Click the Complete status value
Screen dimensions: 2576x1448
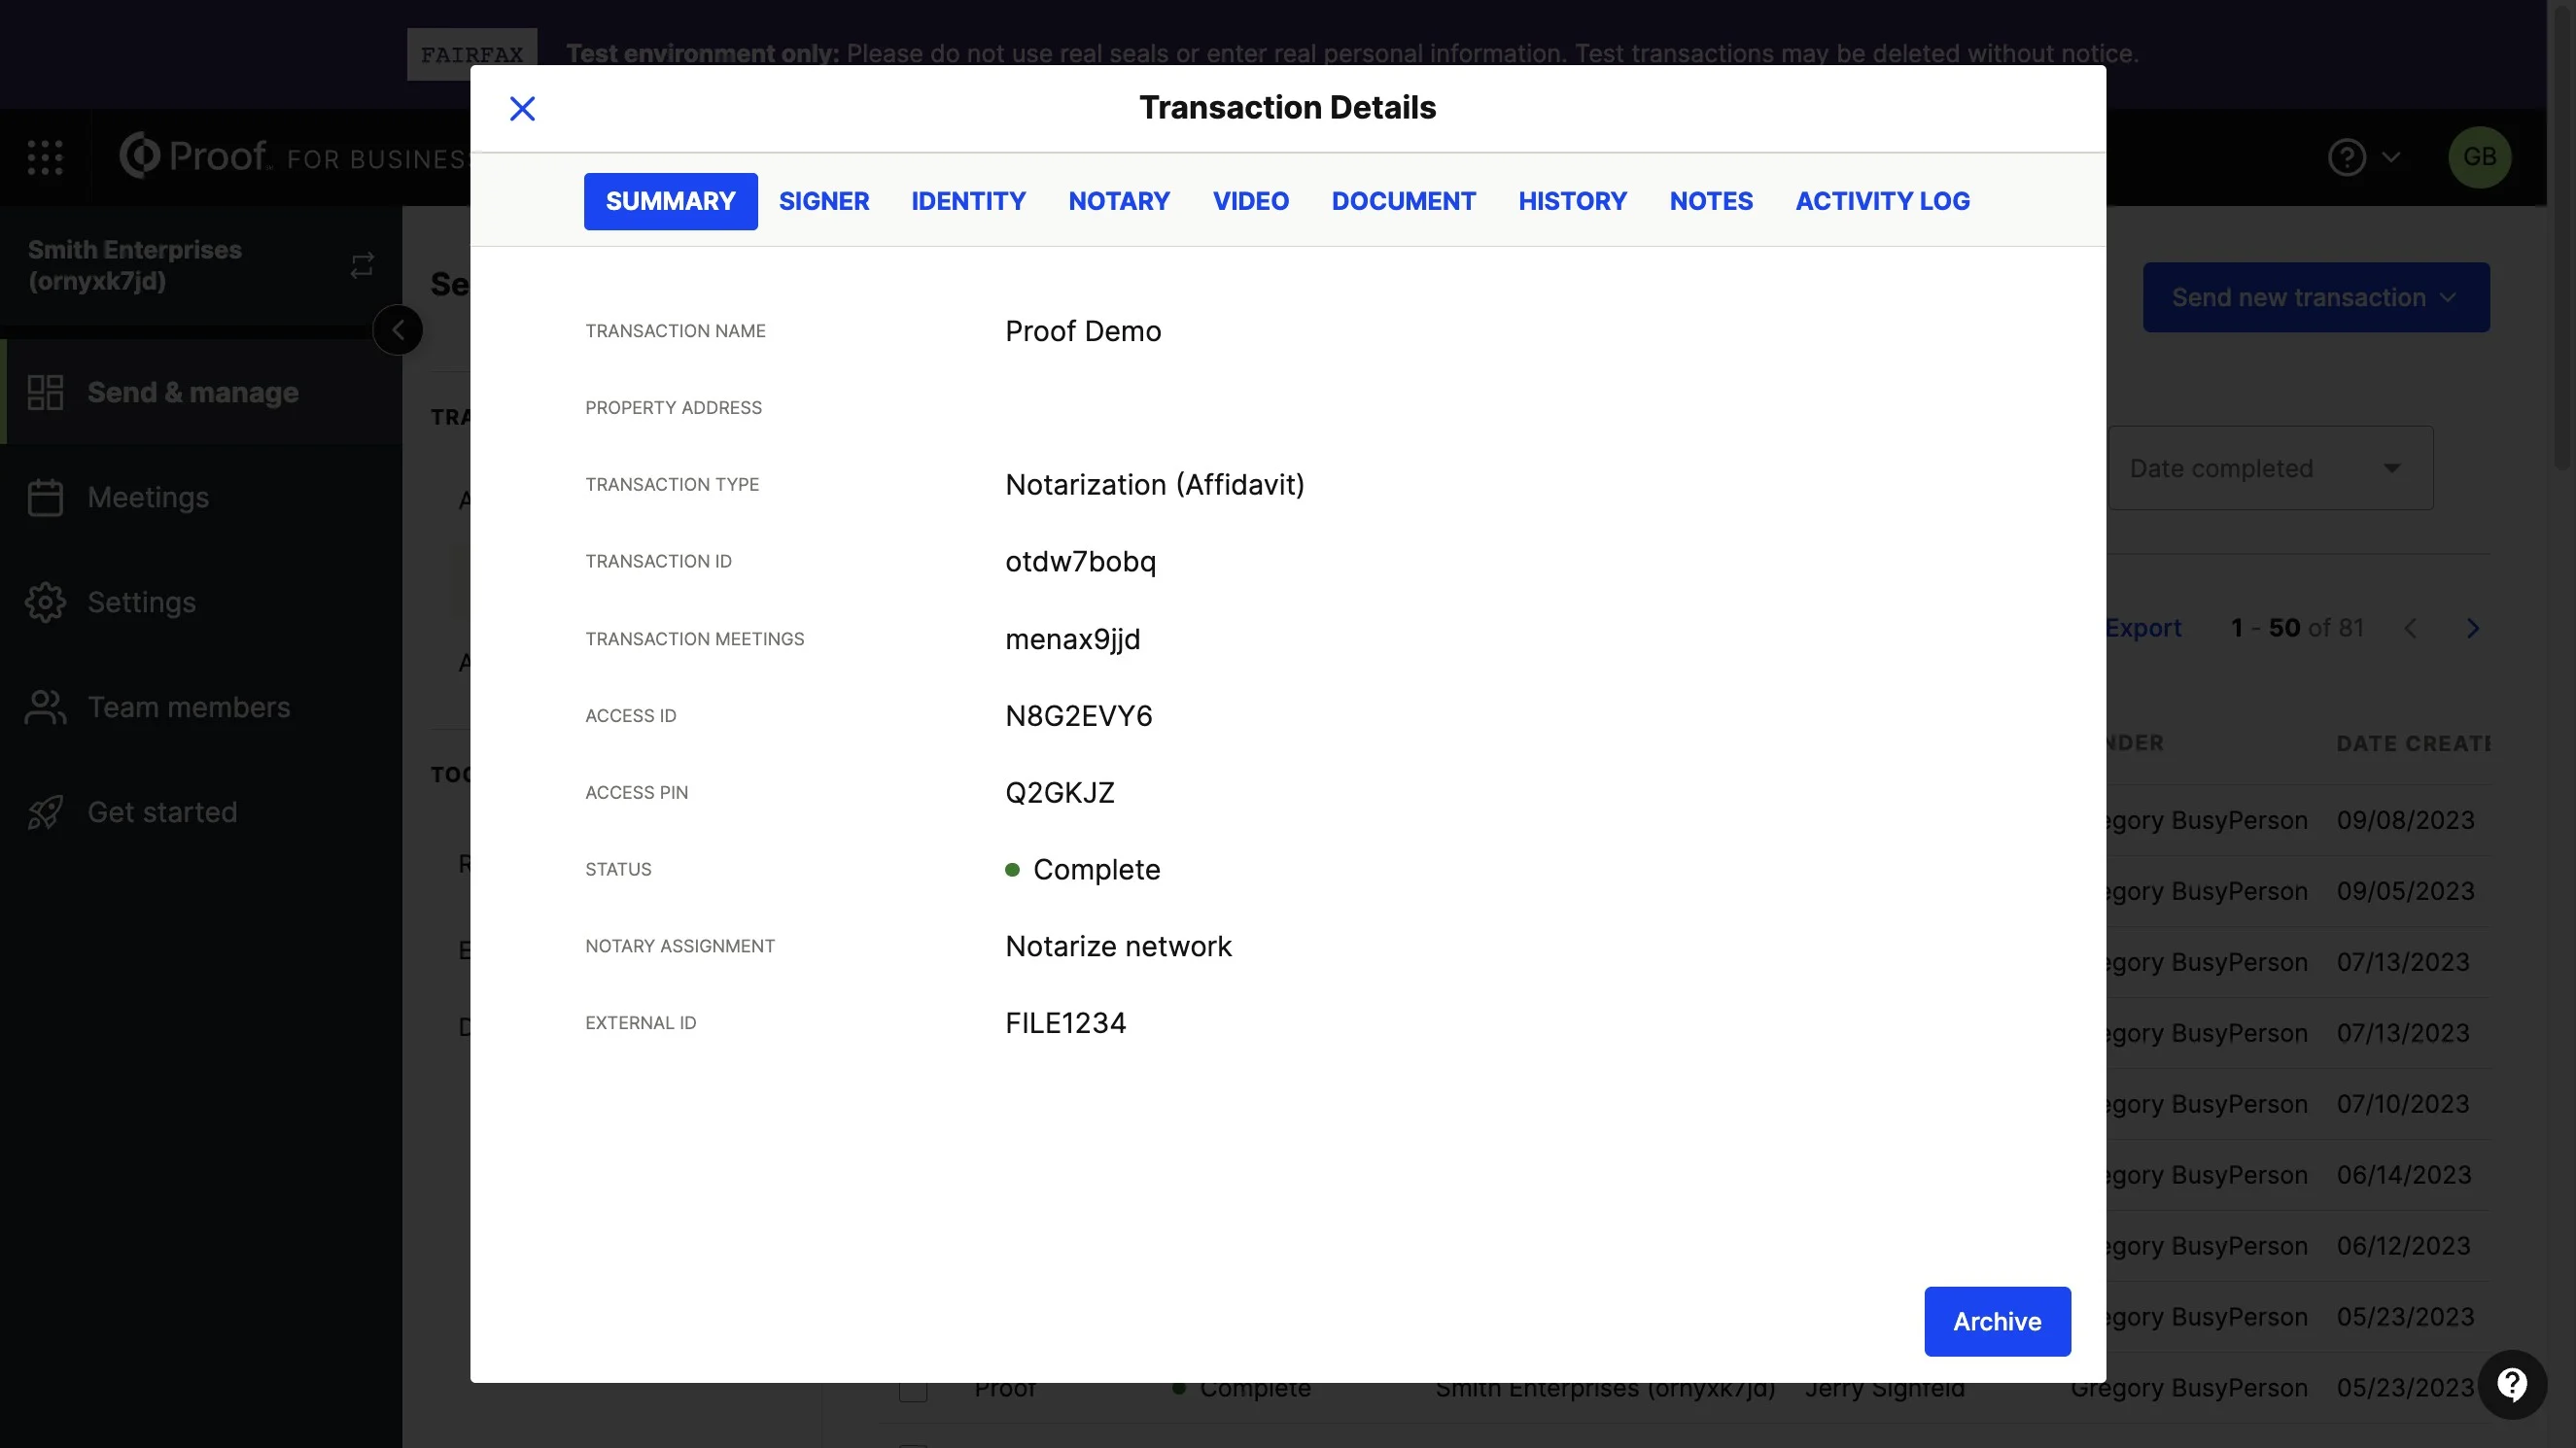coord(1082,870)
